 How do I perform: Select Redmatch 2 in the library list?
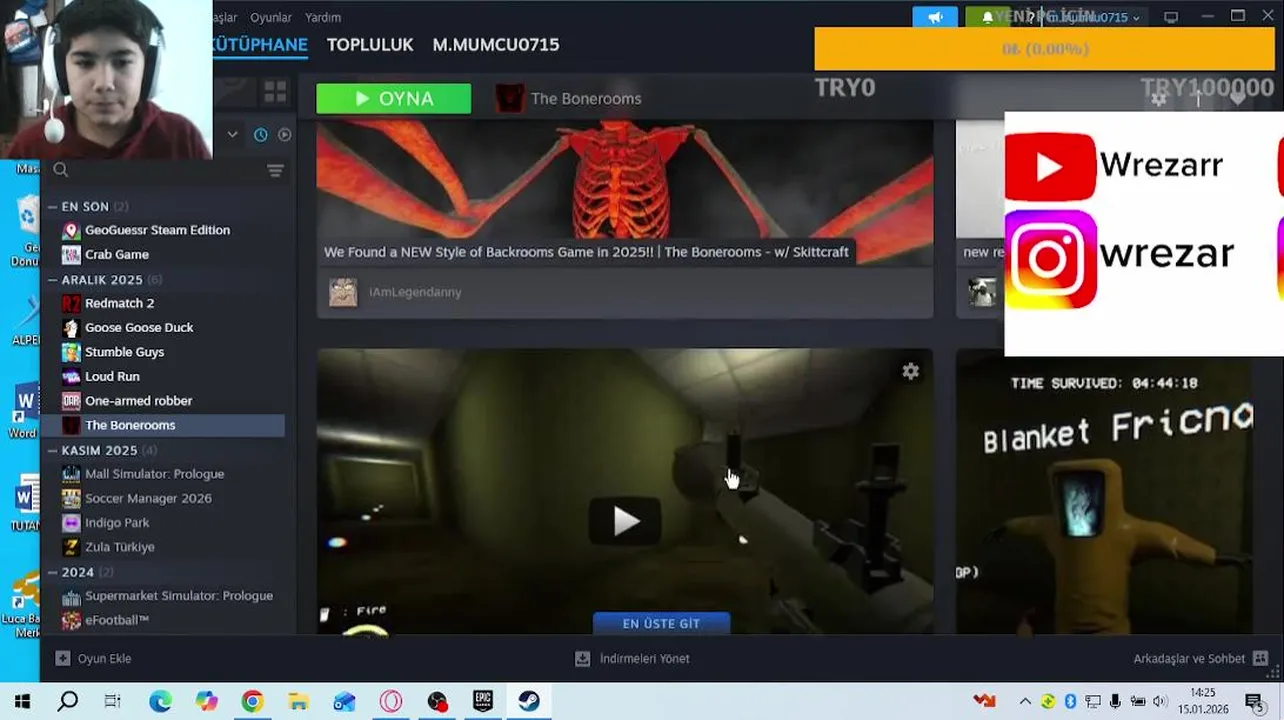coord(119,303)
